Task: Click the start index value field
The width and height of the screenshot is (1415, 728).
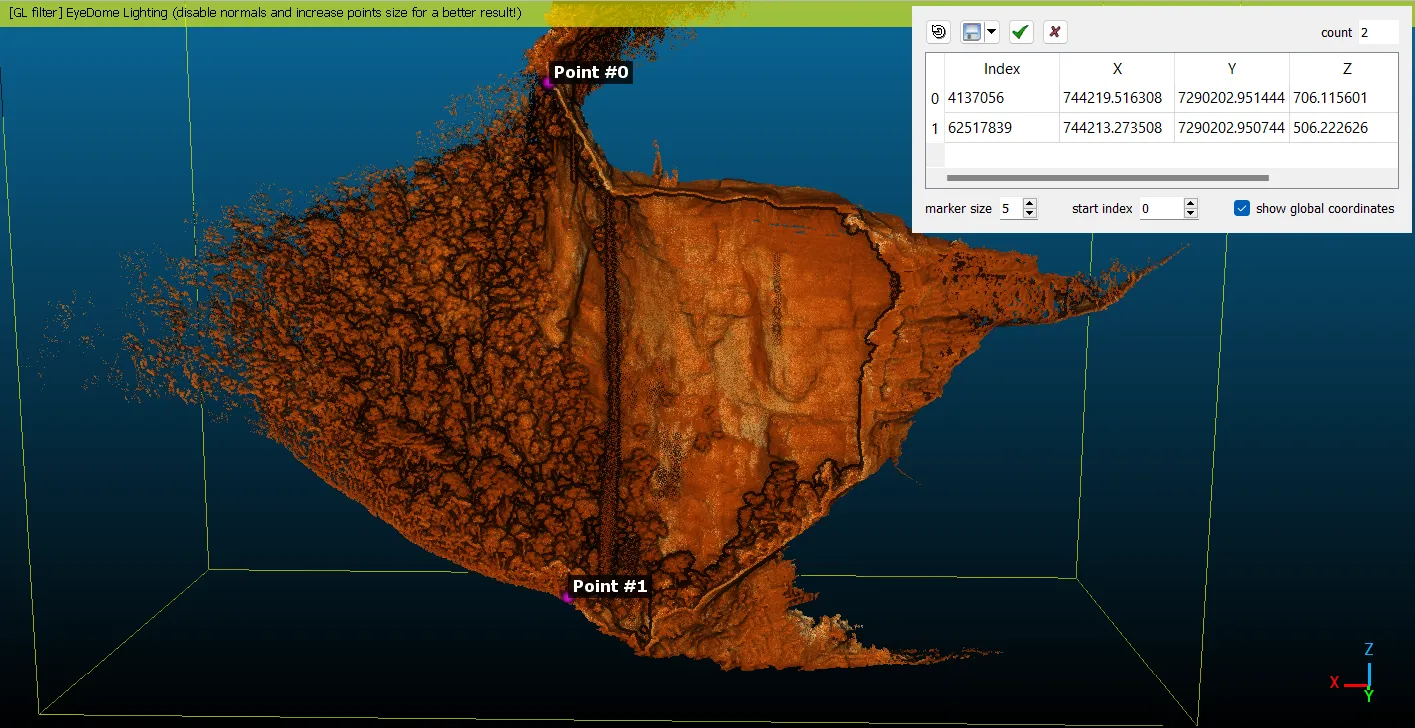Action: click(1160, 208)
